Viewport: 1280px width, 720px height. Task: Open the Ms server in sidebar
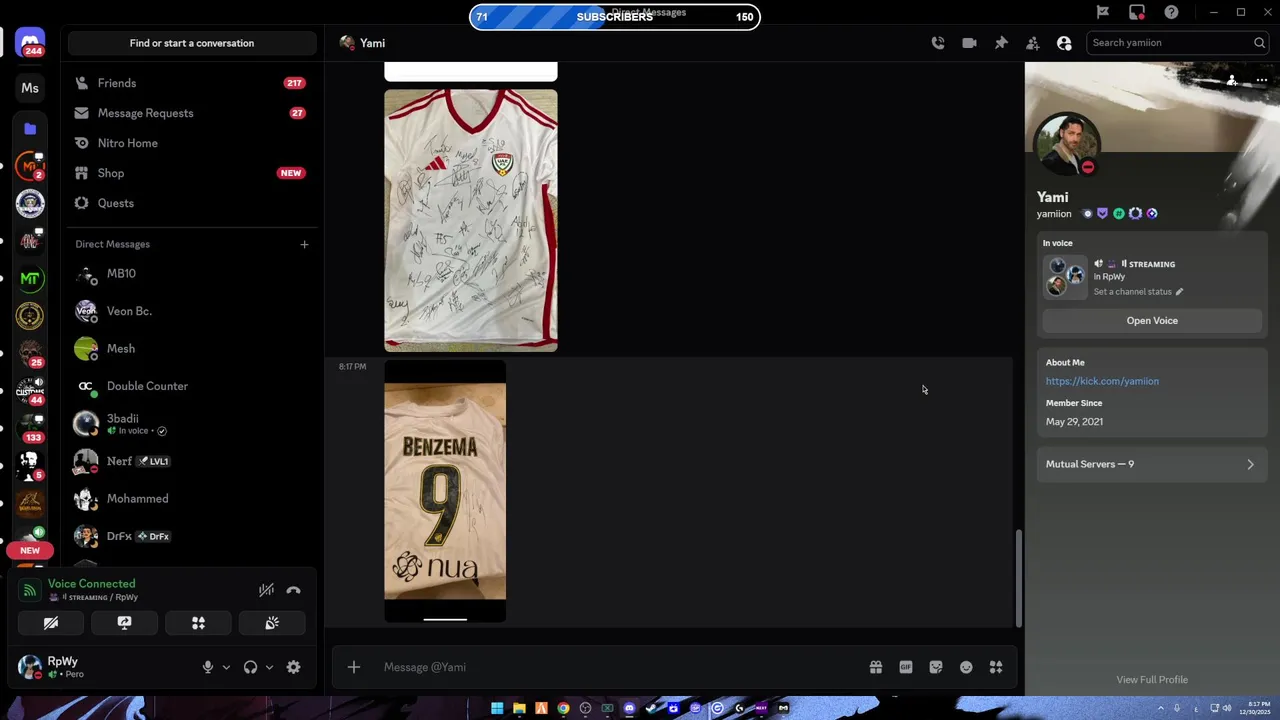(30, 88)
